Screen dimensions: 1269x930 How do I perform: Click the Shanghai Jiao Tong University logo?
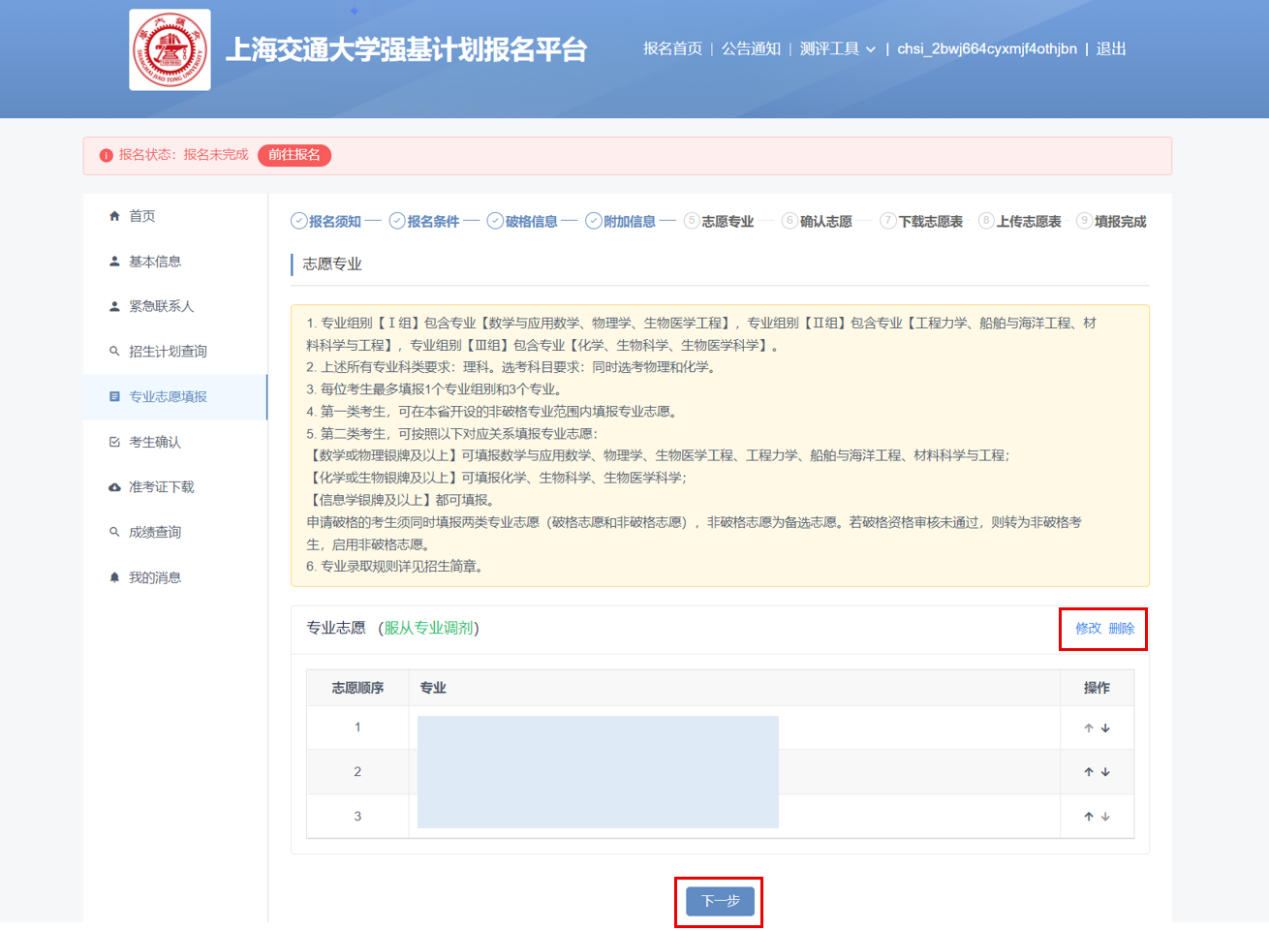pyautogui.click(x=170, y=50)
